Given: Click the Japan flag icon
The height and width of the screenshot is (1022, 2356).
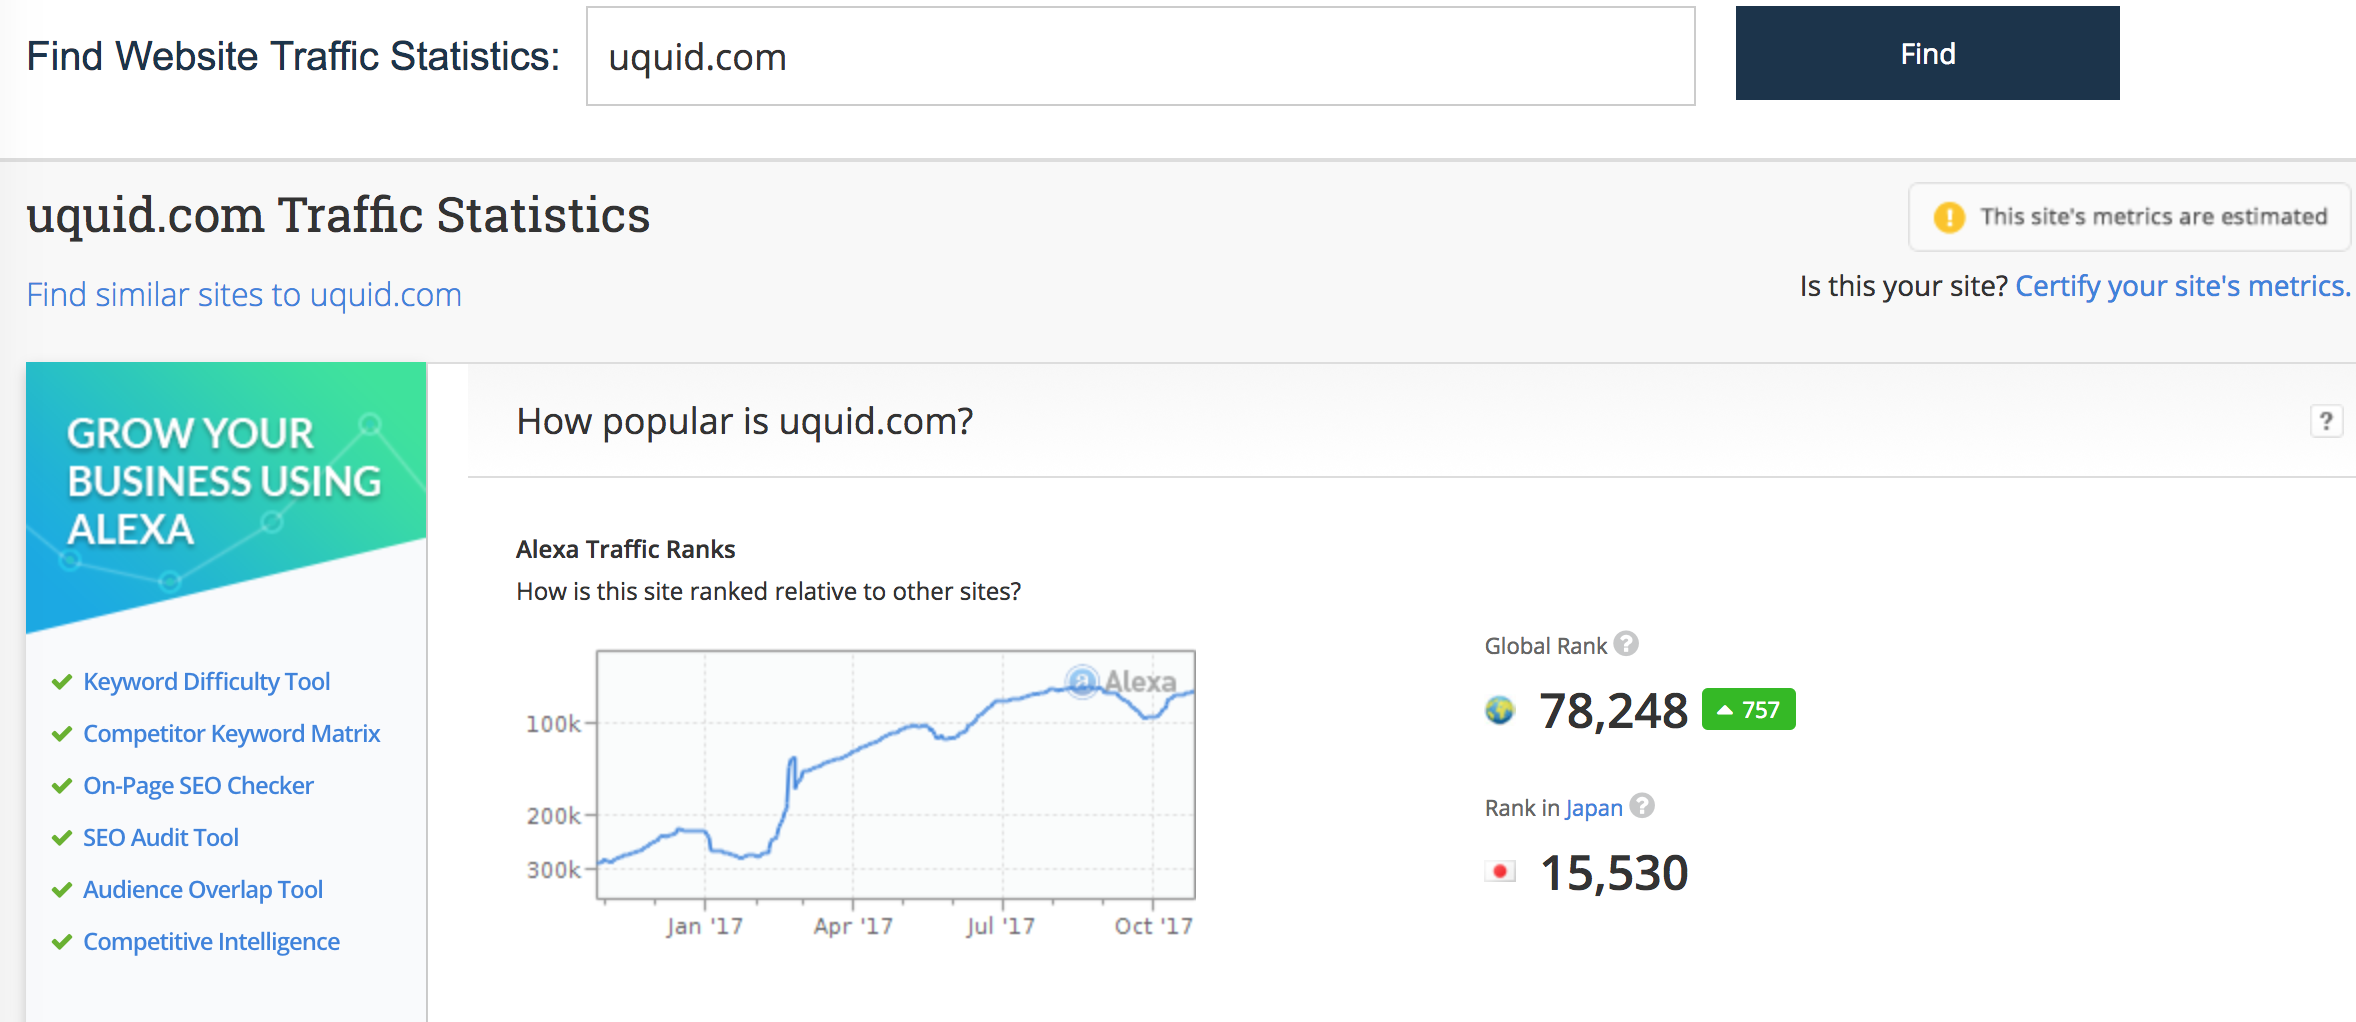Looking at the screenshot, I should pyautogui.click(x=1500, y=872).
